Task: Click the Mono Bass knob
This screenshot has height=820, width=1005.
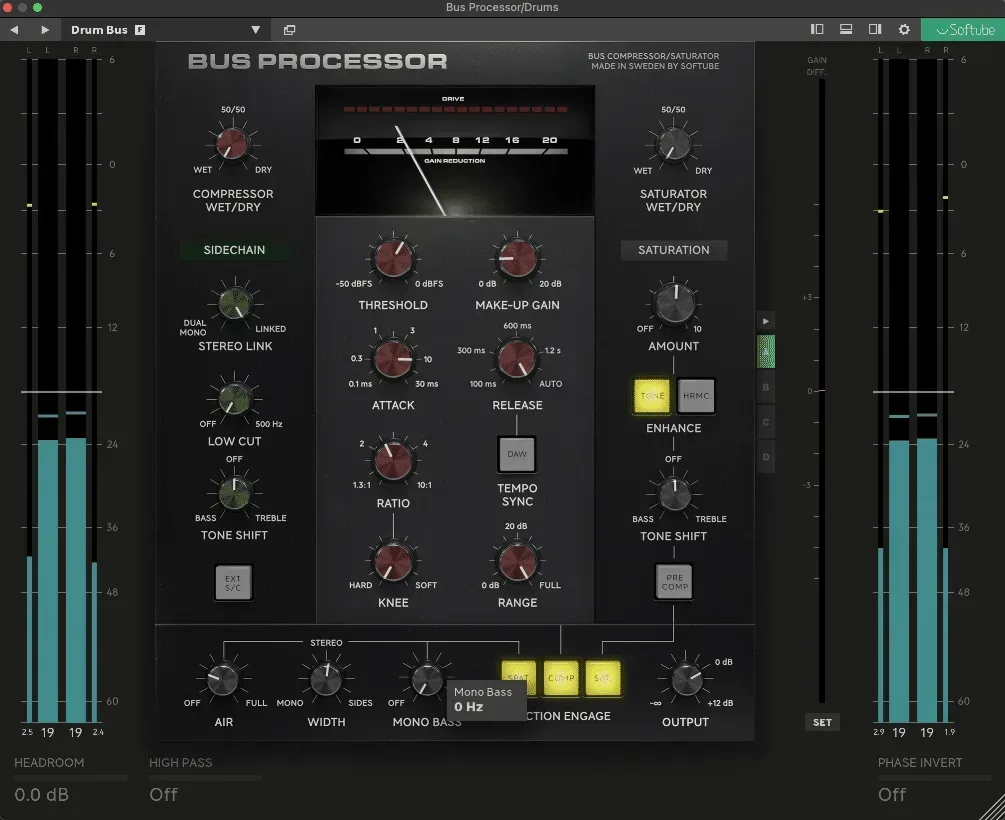Action: click(x=426, y=679)
